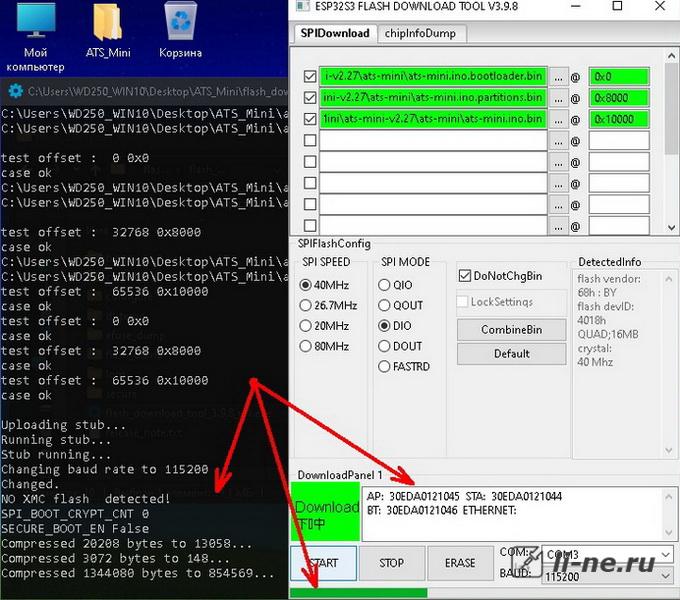Viewport: 680px width, 600px height.
Task: Minimize the flash download tool window
Action: click(x=575, y=6)
